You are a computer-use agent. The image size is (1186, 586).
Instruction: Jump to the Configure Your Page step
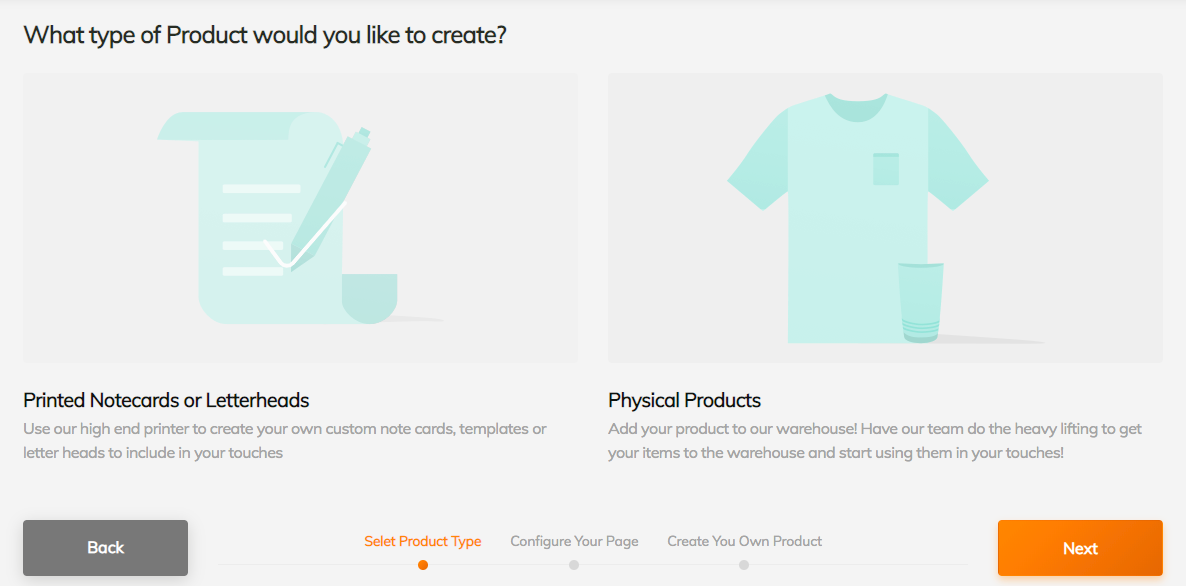[574, 541]
